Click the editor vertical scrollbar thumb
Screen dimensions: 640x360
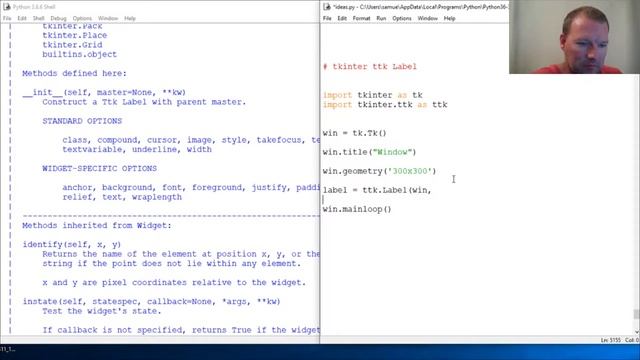[636, 314]
